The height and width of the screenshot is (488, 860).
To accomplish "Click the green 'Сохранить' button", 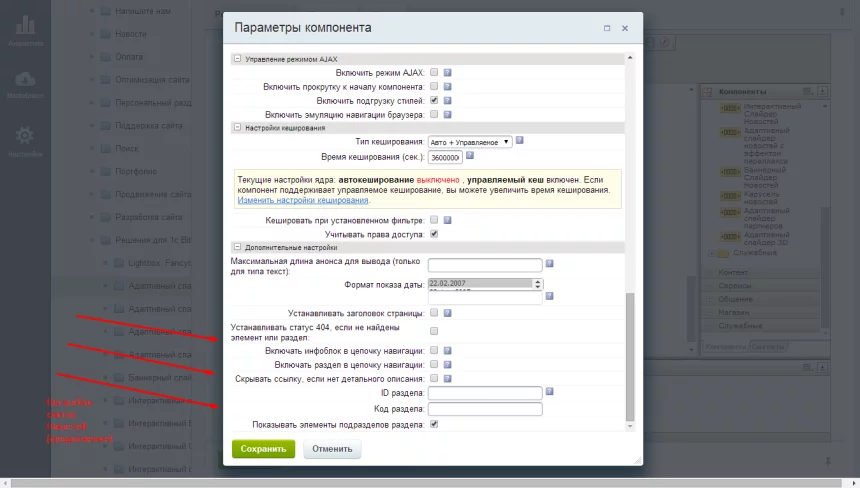I will 263,449.
